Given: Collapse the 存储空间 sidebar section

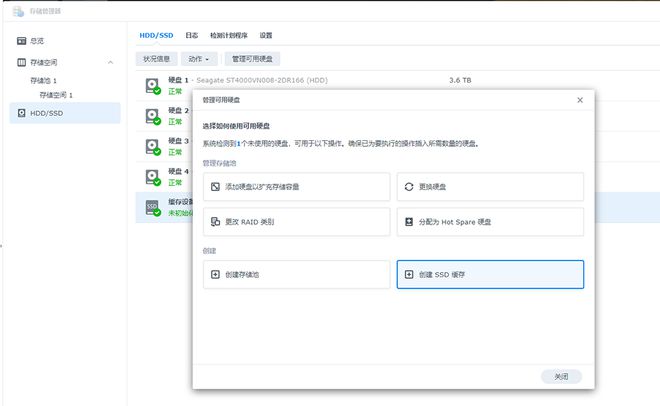Looking at the screenshot, I should 110,63.
